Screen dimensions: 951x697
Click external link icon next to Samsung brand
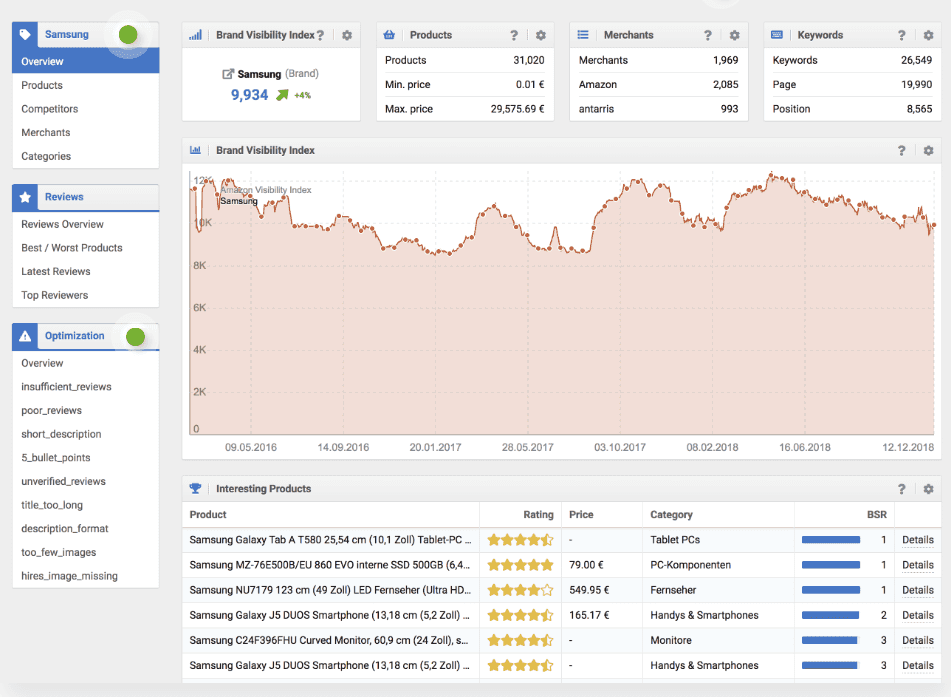(228, 74)
